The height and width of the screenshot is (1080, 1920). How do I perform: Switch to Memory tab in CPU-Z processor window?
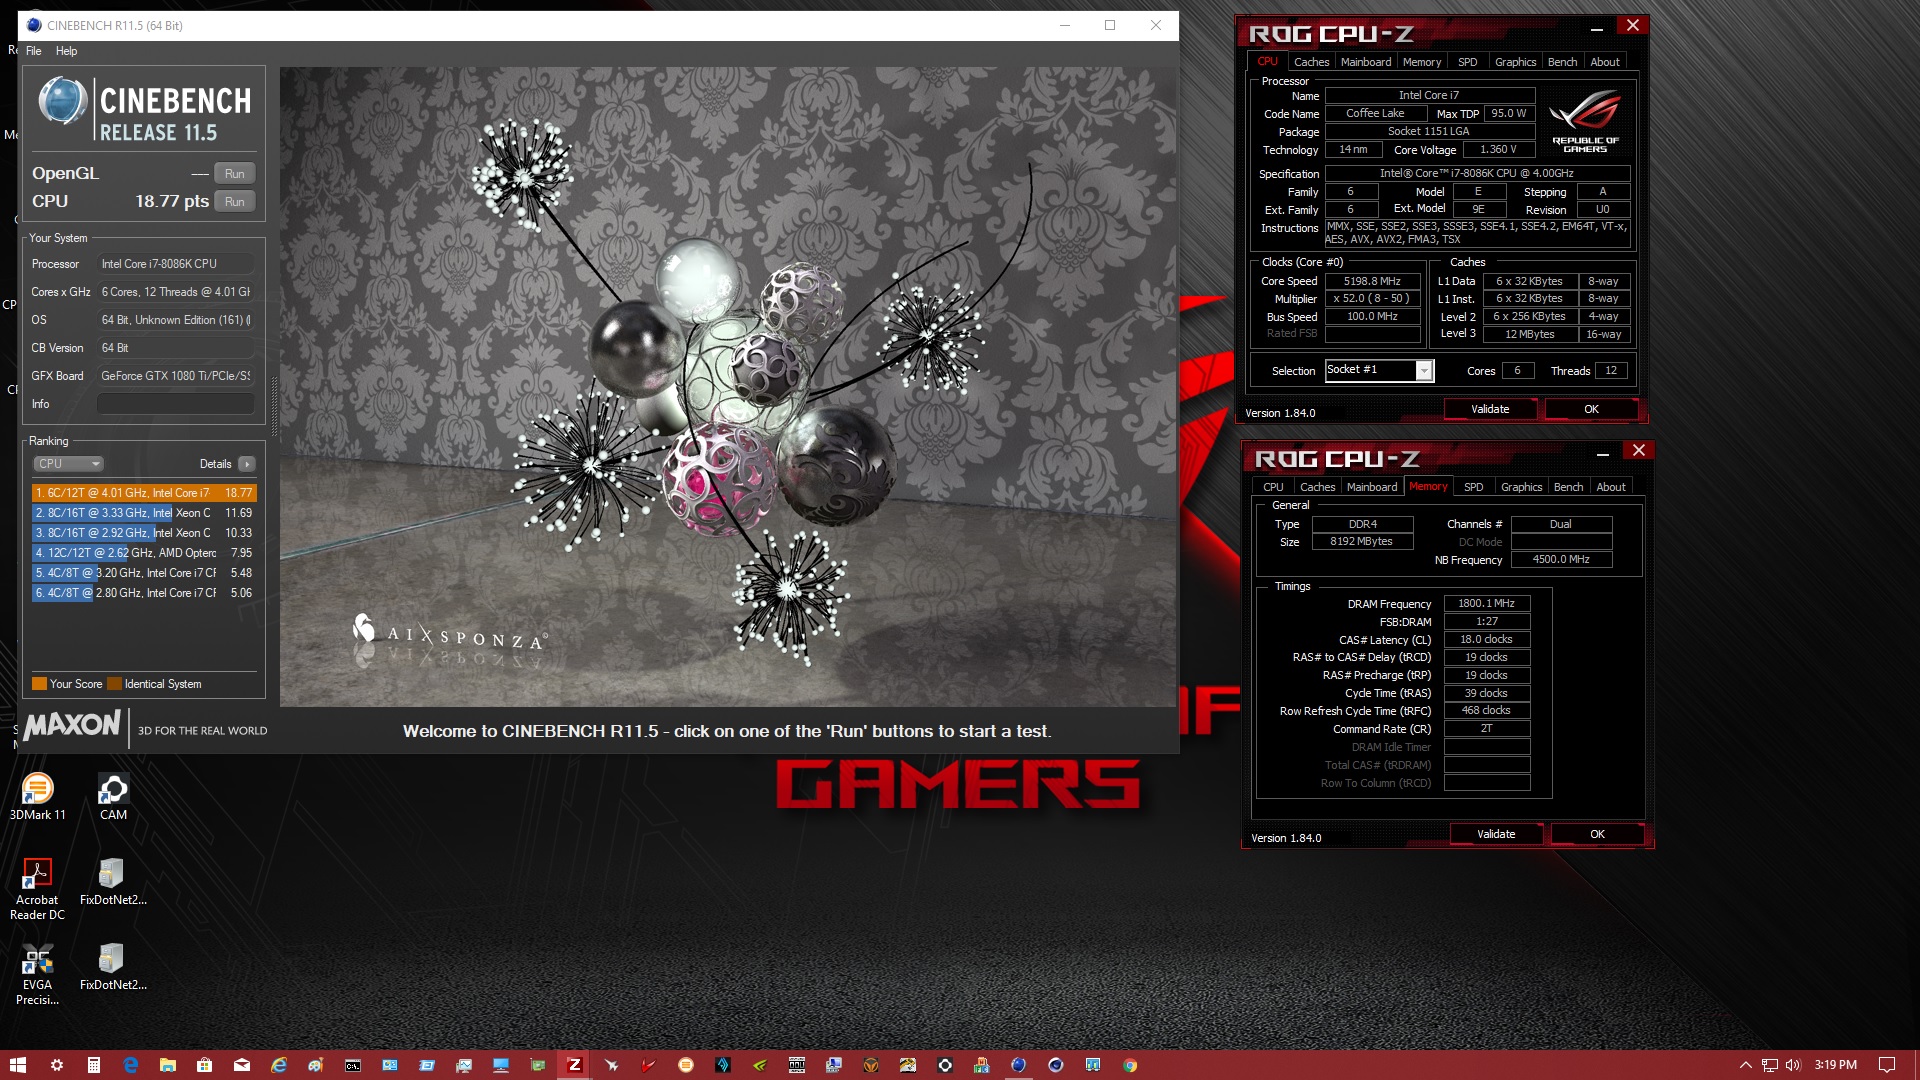click(x=1422, y=62)
